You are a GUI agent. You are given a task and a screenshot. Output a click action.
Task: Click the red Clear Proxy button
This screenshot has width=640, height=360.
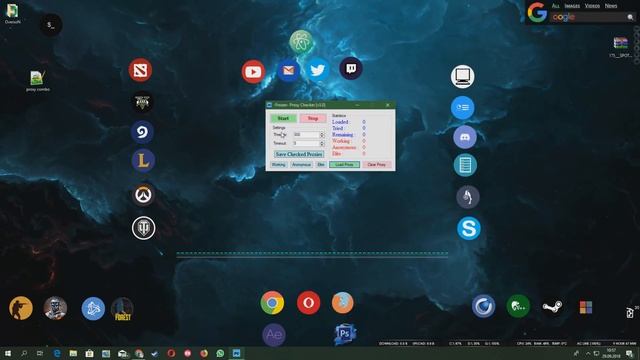pyautogui.click(x=376, y=164)
